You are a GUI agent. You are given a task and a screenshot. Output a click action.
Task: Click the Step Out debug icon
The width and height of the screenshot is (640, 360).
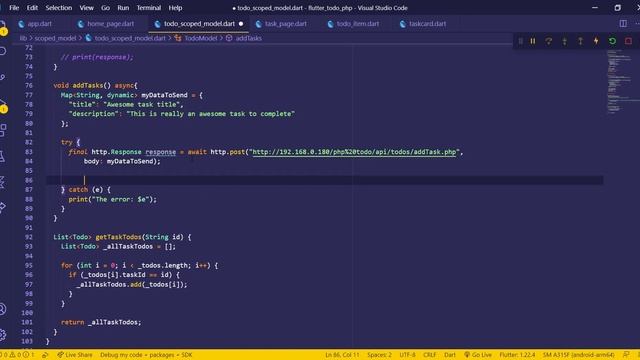click(x=580, y=41)
